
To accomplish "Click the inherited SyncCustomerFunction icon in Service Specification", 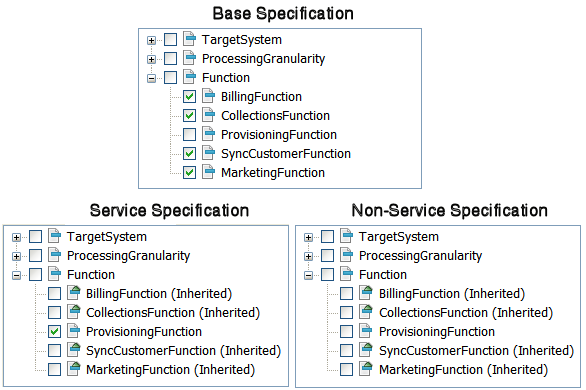I will [x=74, y=350].
